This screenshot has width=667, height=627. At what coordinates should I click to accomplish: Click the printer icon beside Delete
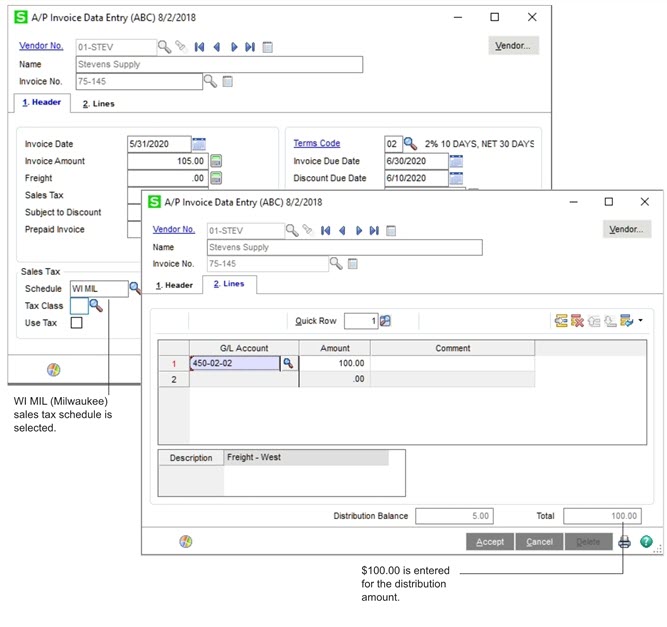click(625, 541)
